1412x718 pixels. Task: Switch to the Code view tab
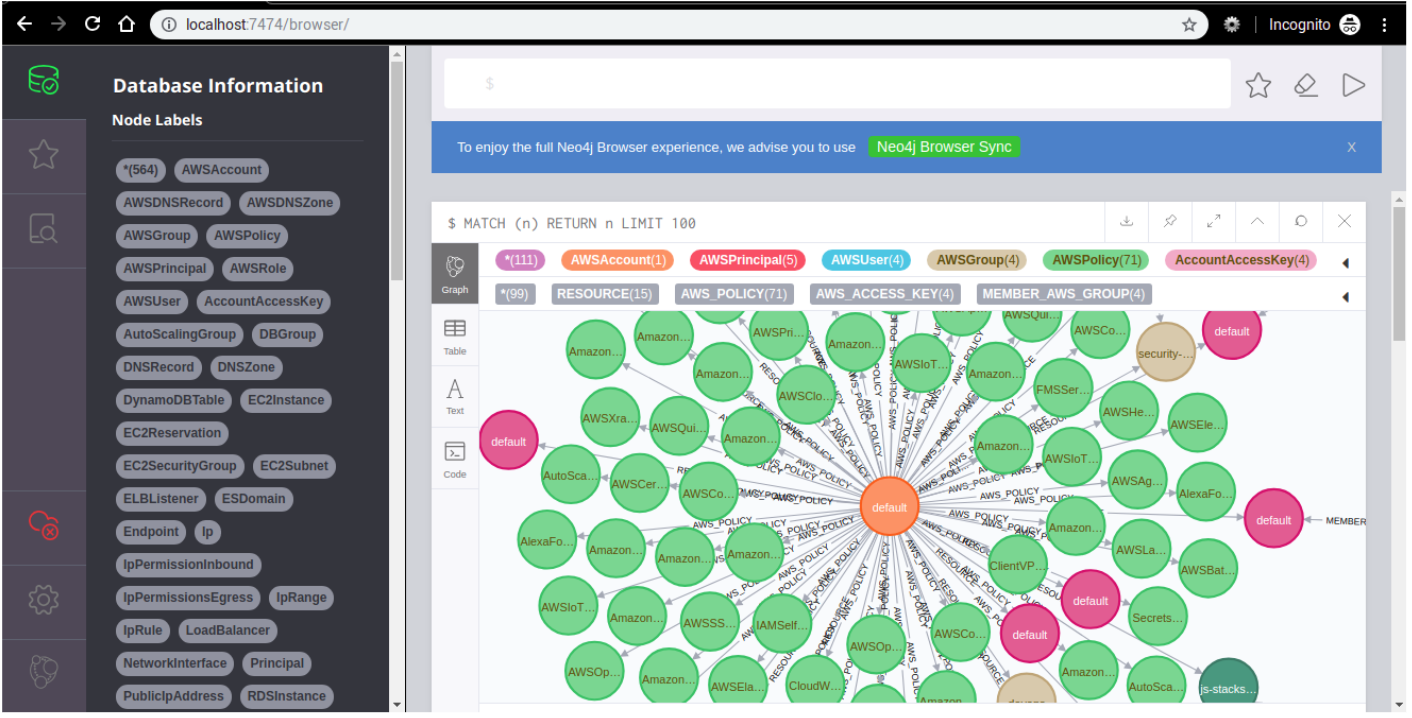tap(455, 460)
